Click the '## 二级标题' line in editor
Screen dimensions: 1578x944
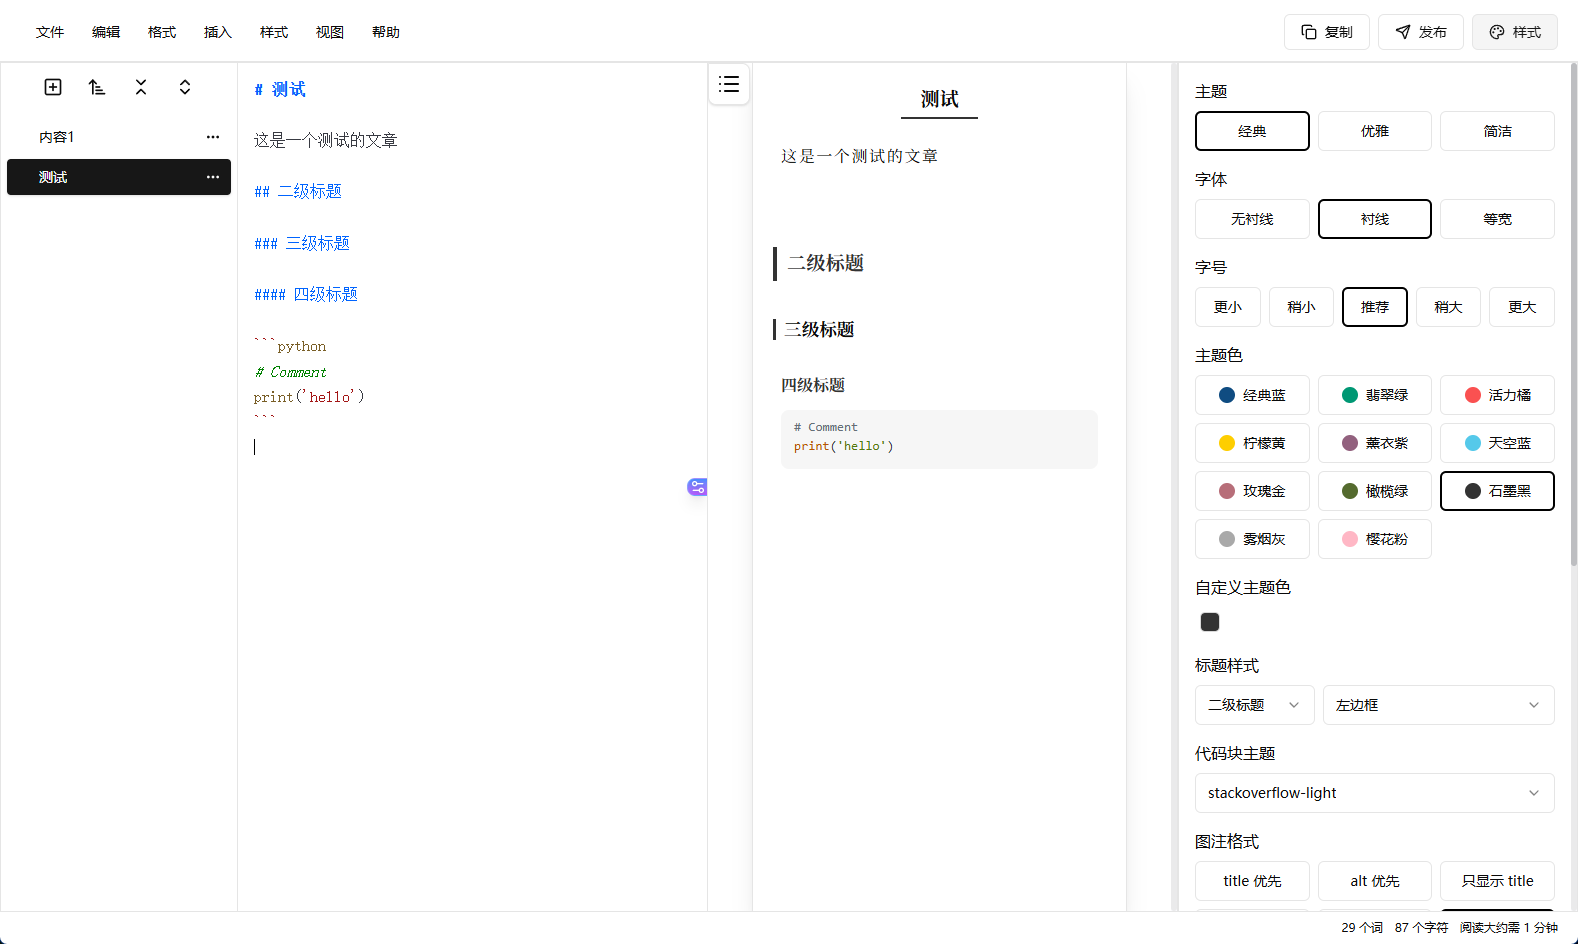coord(298,191)
